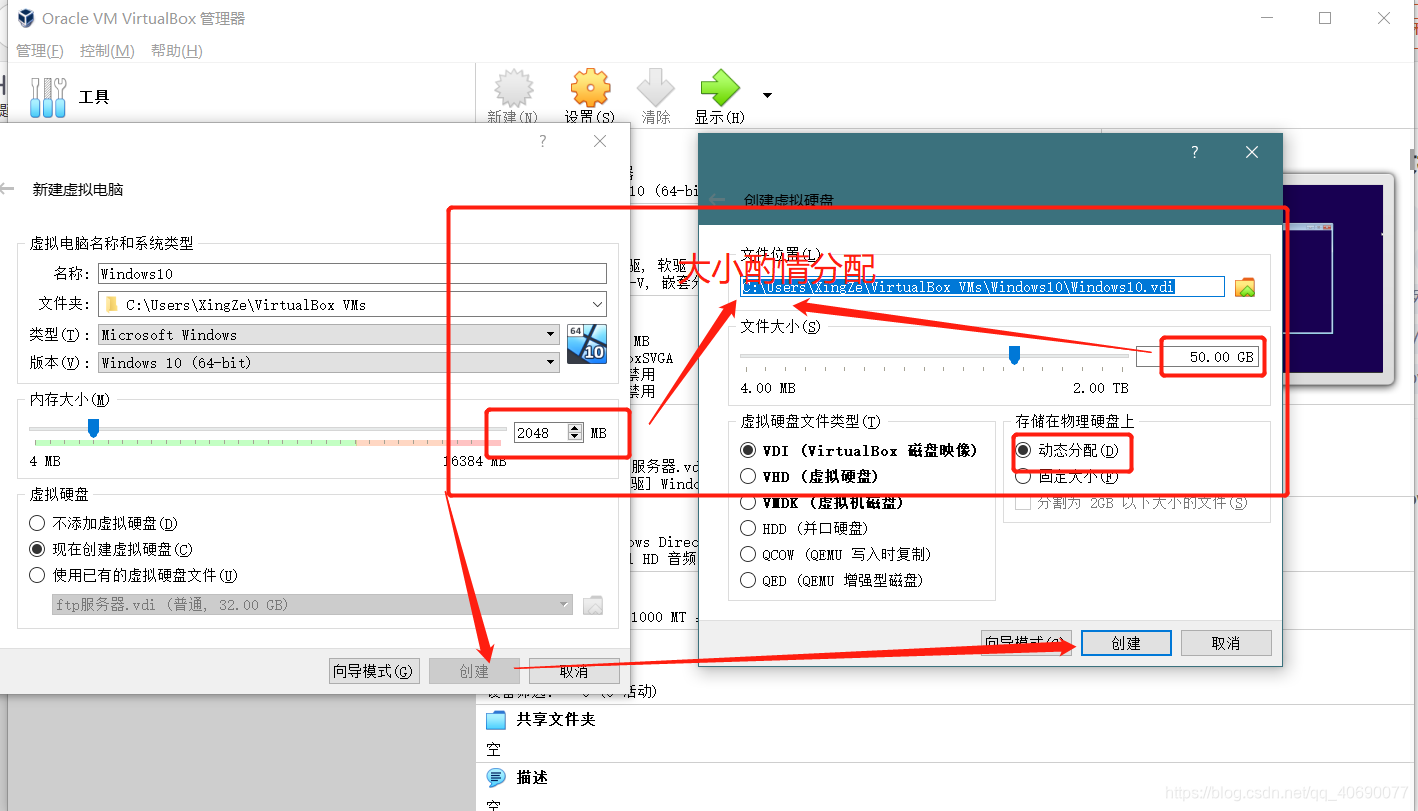Click 取消 in the 新建虚拟电脑 dialog
Screen dimensions: 1418x811
[x=574, y=671]
